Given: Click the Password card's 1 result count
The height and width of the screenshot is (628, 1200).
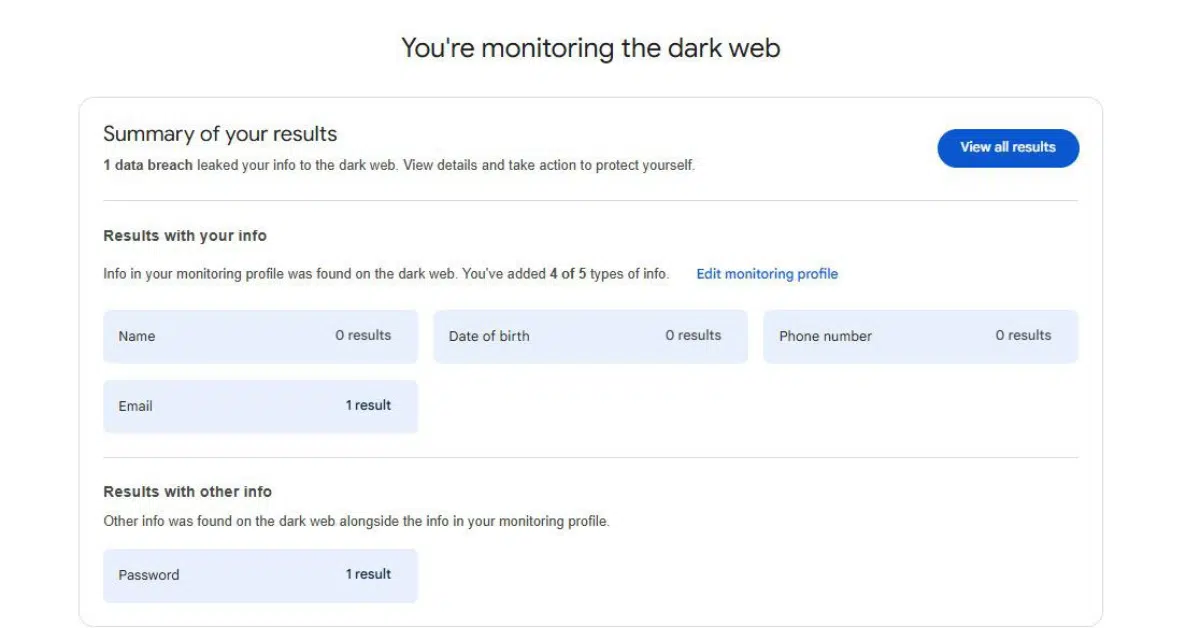Looking at the screenshot, I should pos(368,575).
